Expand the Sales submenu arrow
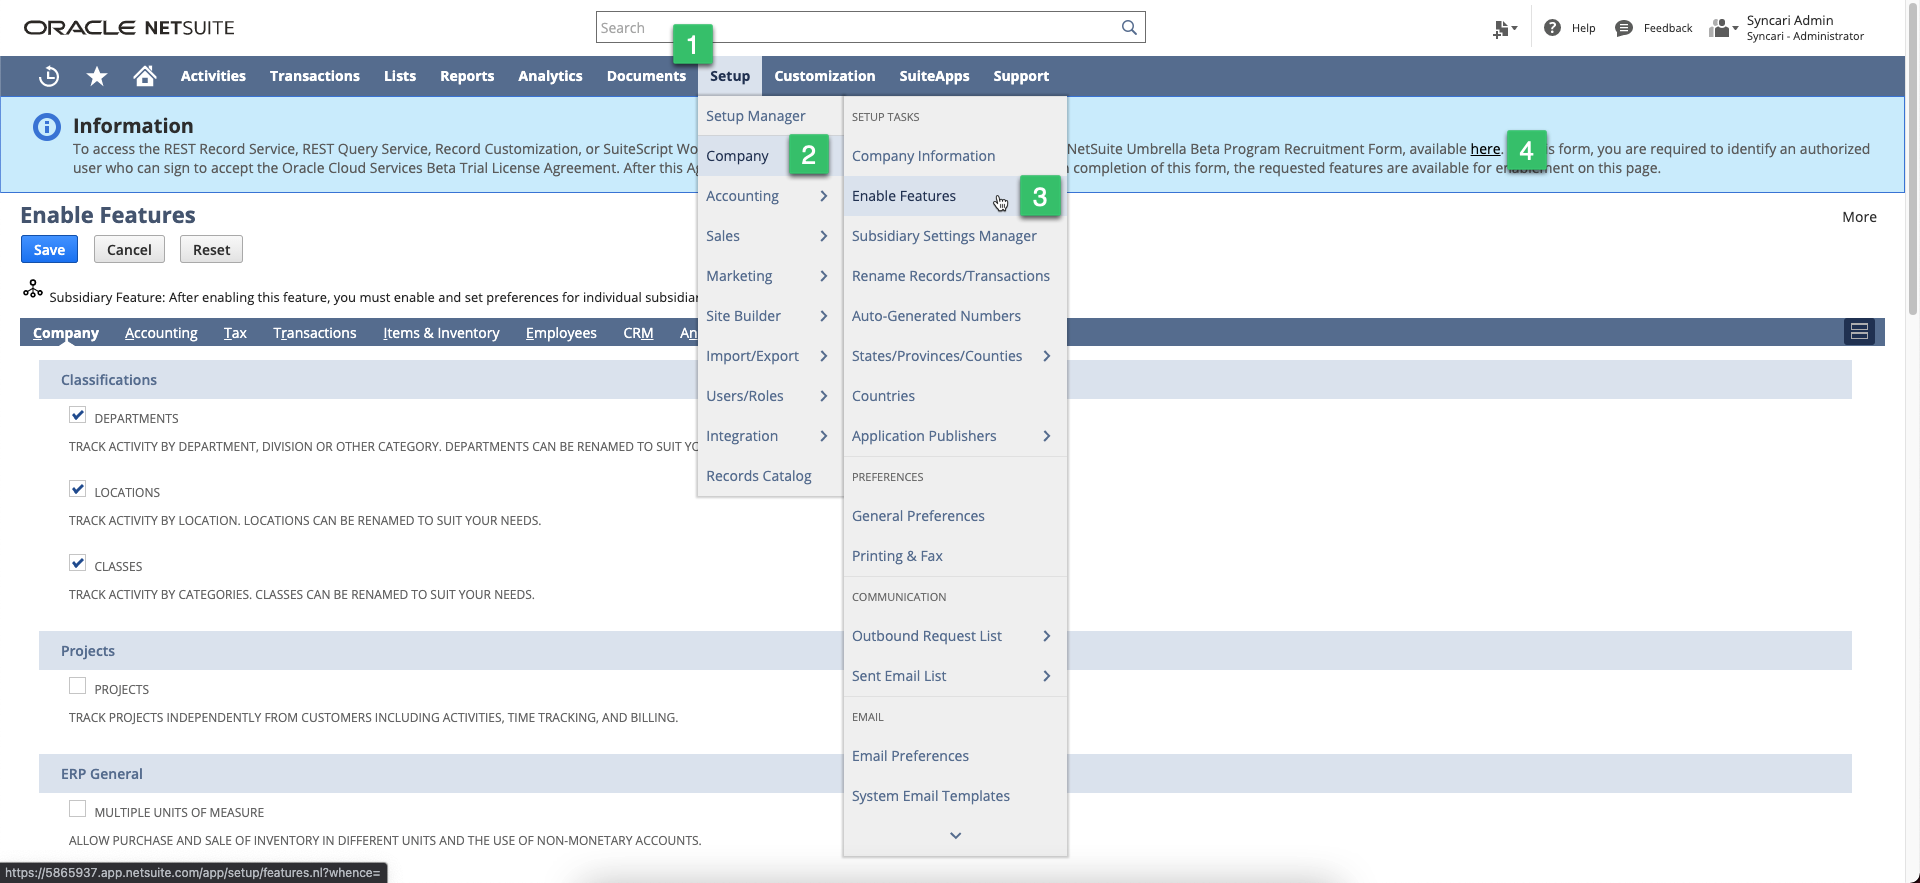This screenshot has width=1920, height=883. click(x=824, y=236)
